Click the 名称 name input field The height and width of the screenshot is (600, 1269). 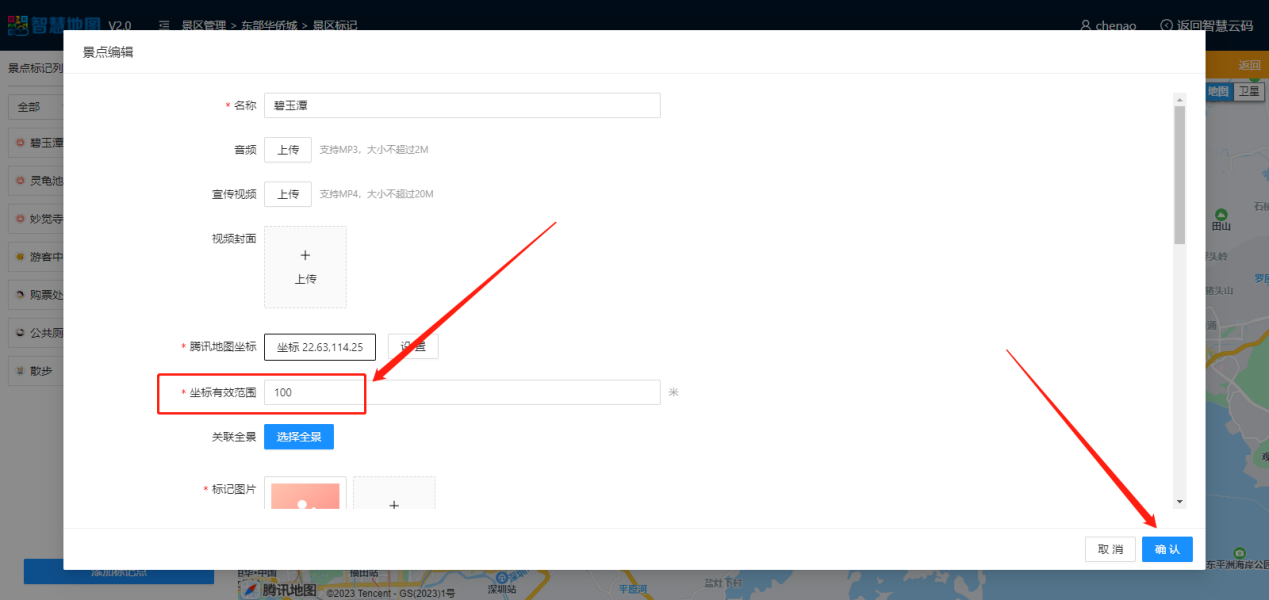click(x=462, y=105)
